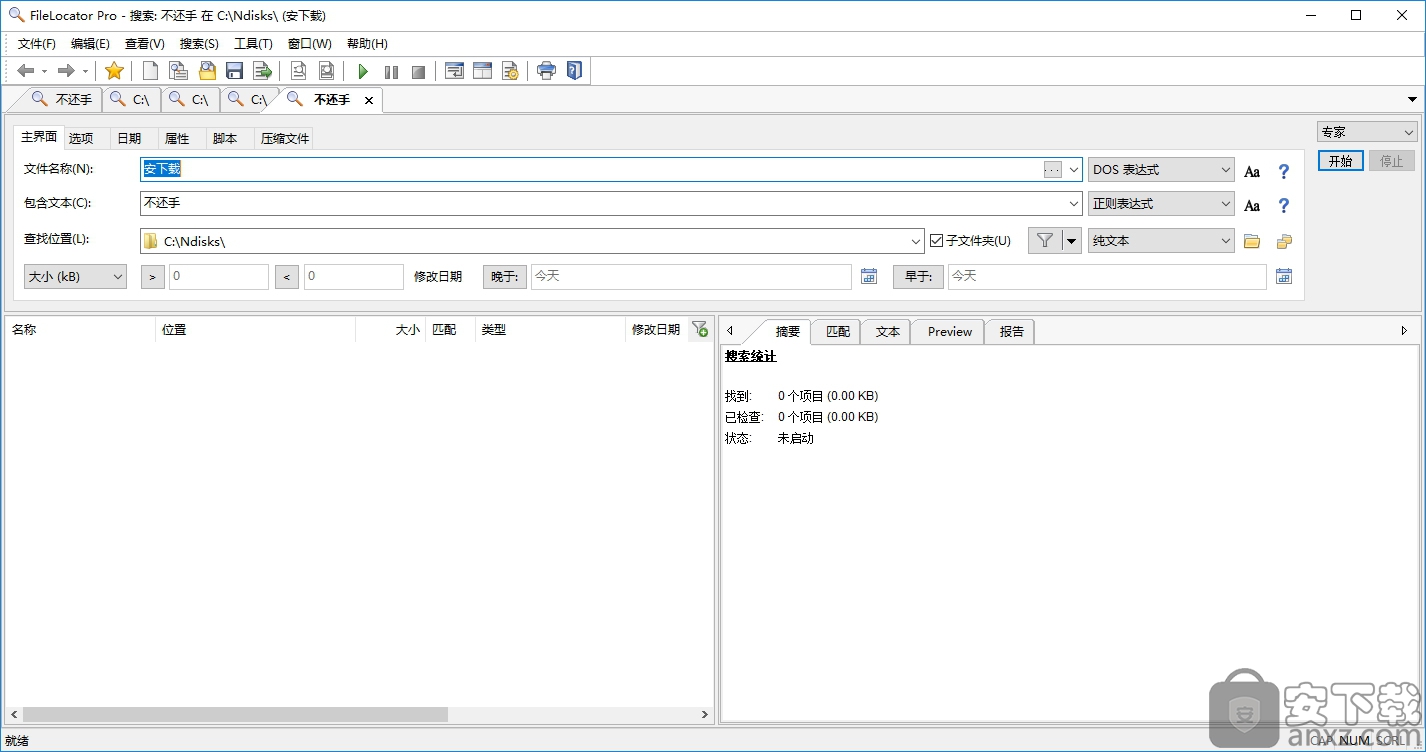Open the help book icon in the toolbar
This screenshot has height=752, width=1426.
(x=574, y=71)
